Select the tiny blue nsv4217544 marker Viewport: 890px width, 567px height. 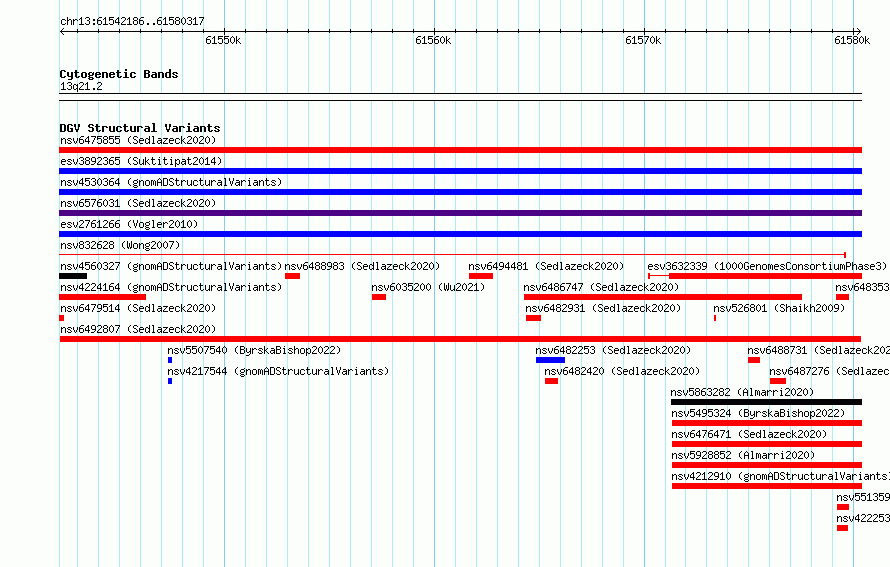pyautogui.click(x=170, y=381)
